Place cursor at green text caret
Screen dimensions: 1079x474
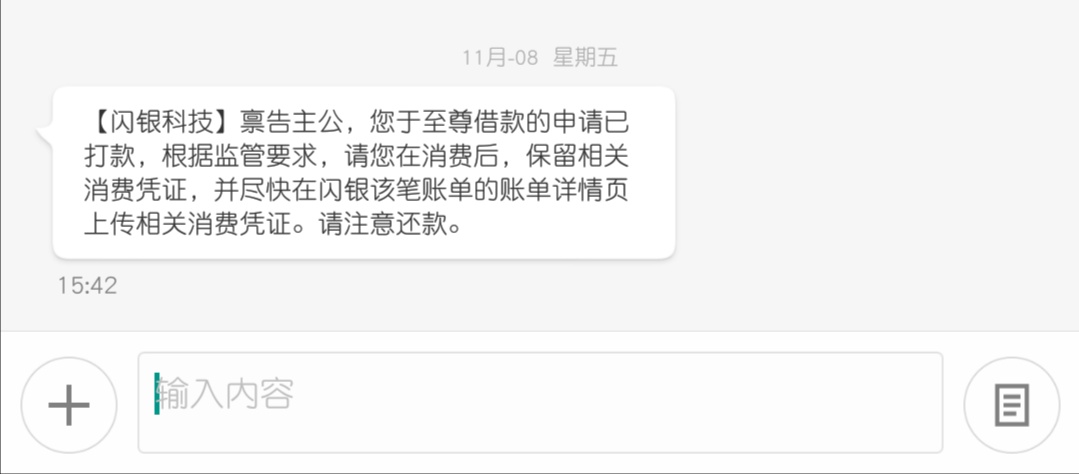click(157, 394)
